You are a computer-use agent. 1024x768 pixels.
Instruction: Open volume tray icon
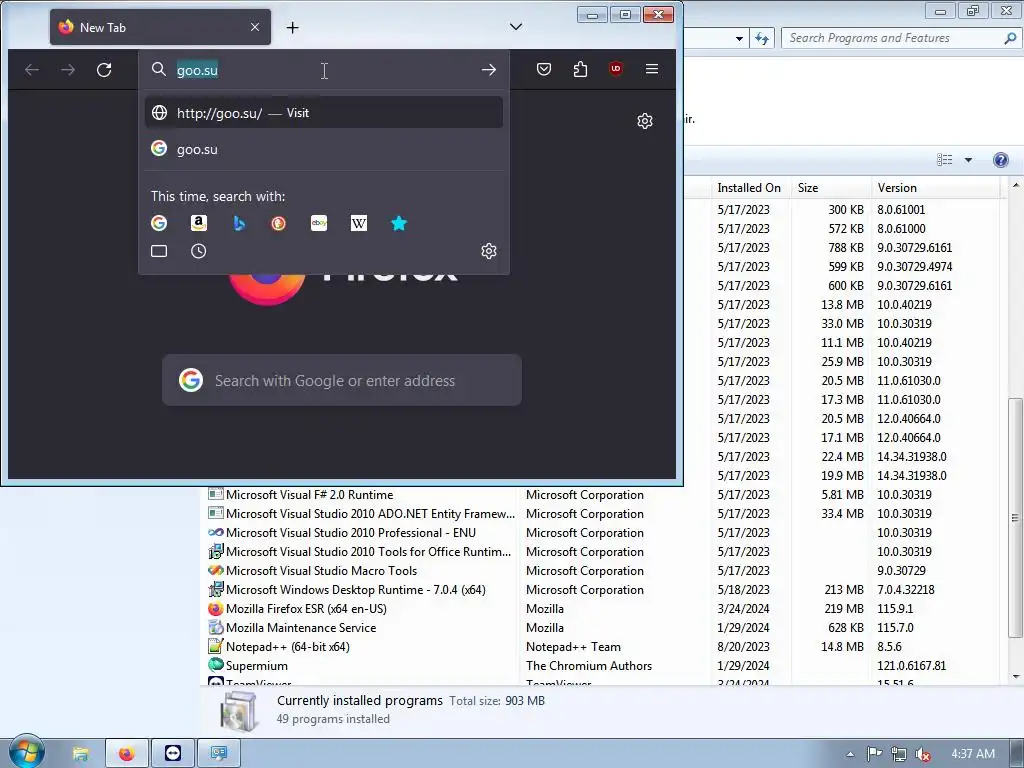click(x=923, y=754)
